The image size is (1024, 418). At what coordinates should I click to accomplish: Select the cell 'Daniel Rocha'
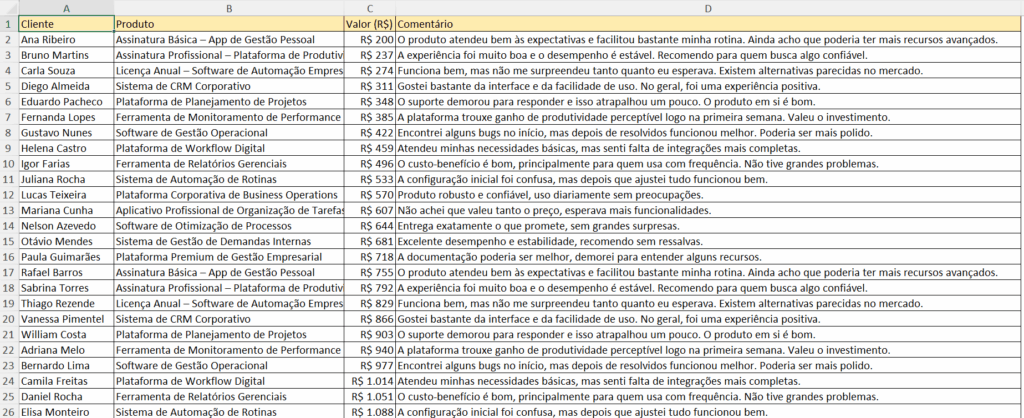(x=67, y=396)
